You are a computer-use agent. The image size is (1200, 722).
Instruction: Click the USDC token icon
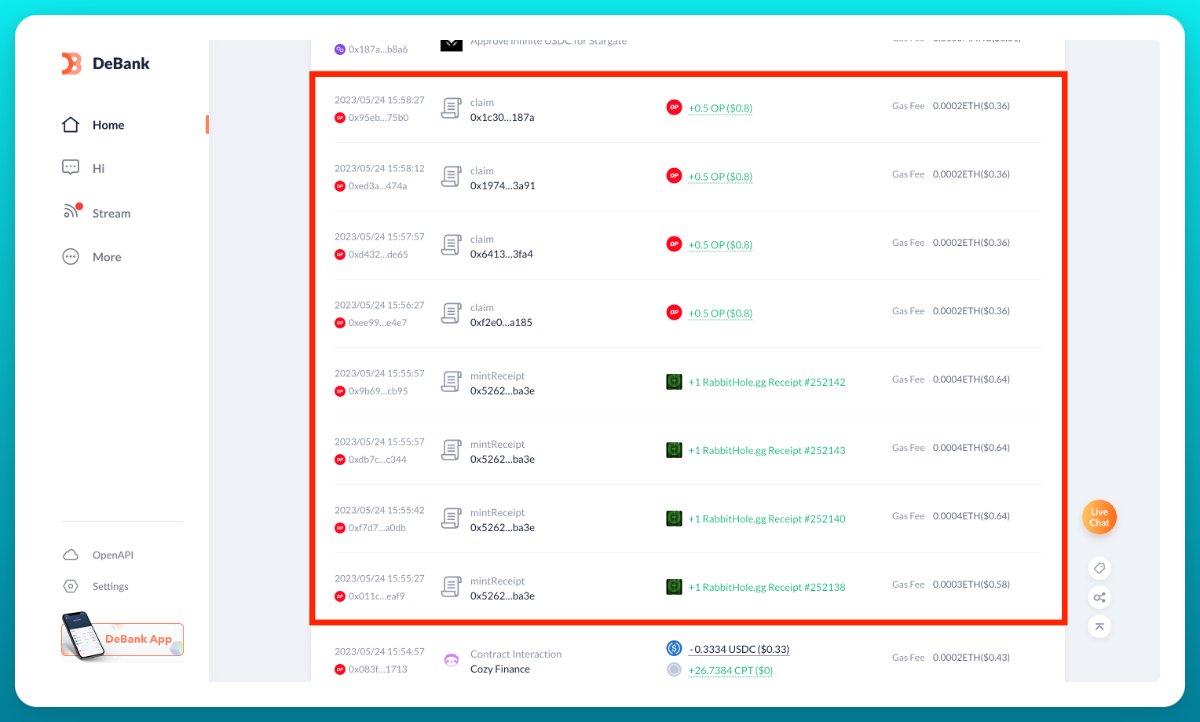pos(674,648)
